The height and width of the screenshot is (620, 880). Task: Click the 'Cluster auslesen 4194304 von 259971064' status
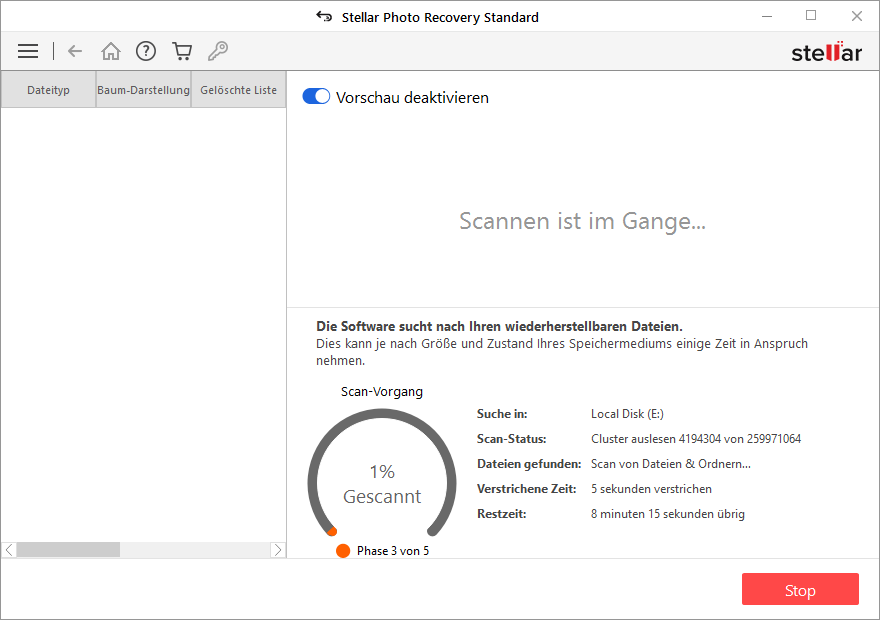696,439
